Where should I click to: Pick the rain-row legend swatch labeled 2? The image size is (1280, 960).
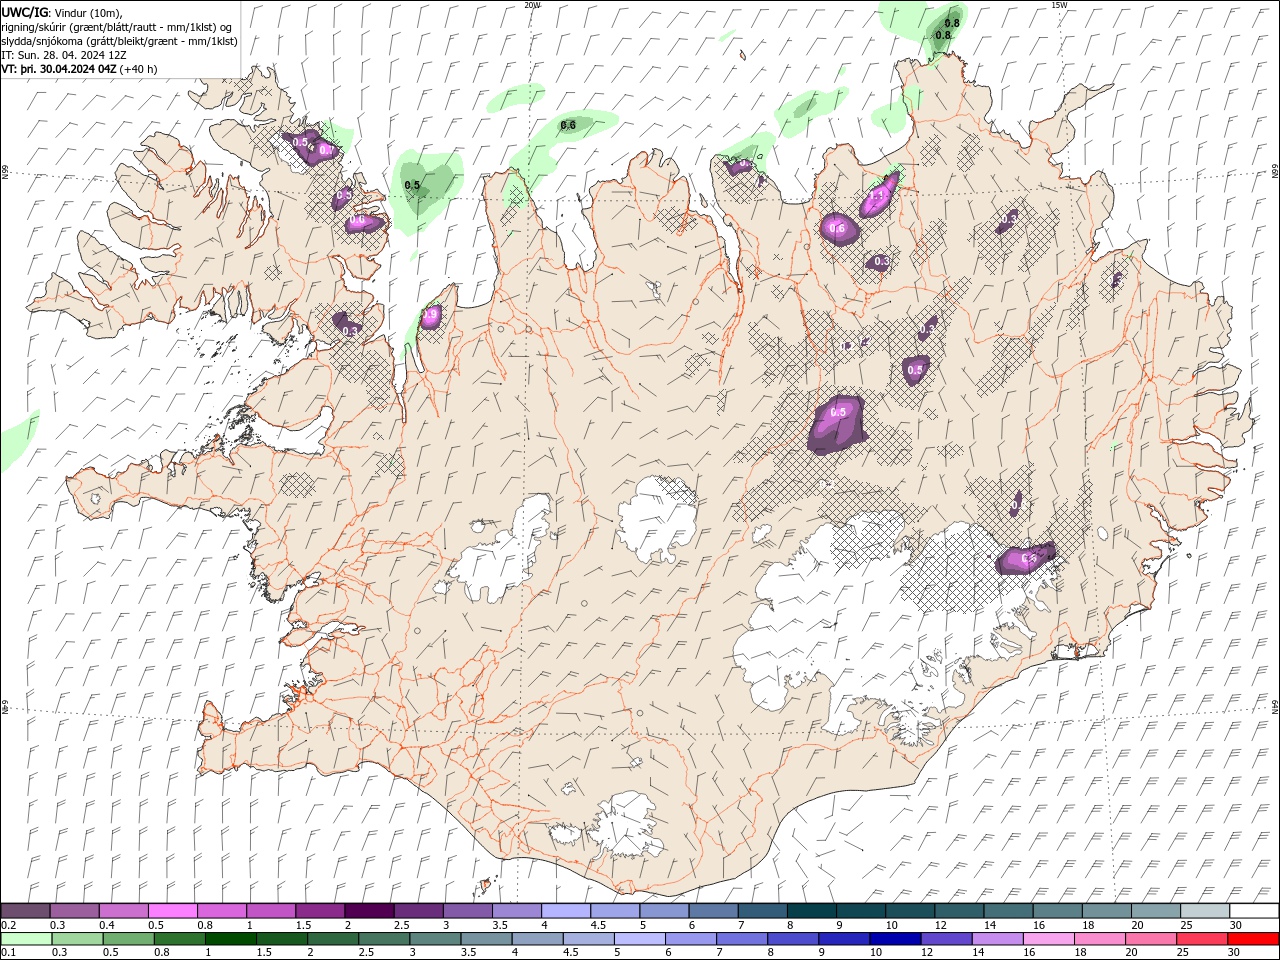(333, 939)
